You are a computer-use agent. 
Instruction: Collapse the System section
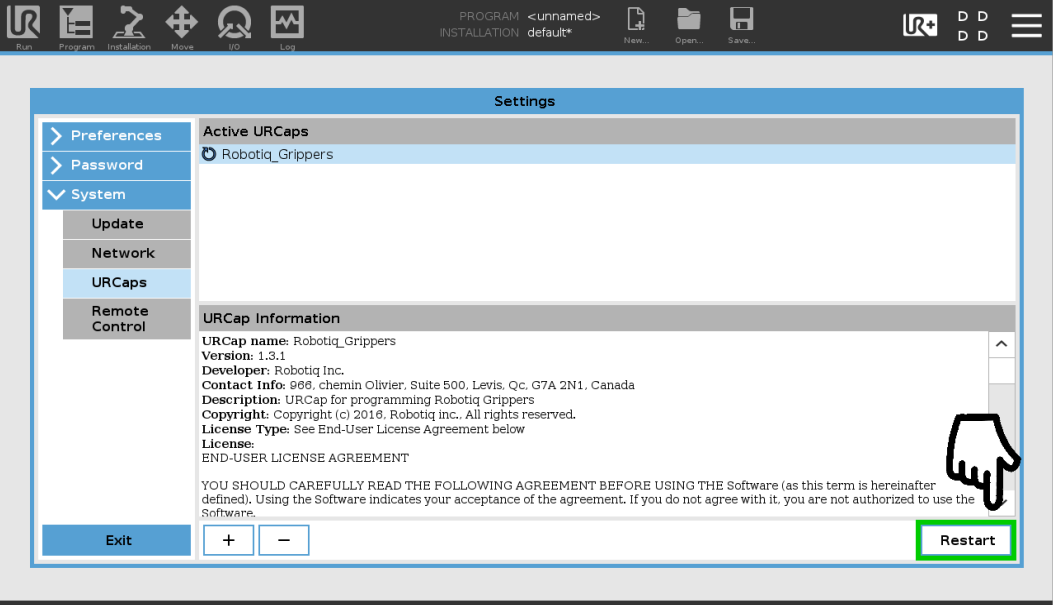pyautogui.click(x=116, y=194)
